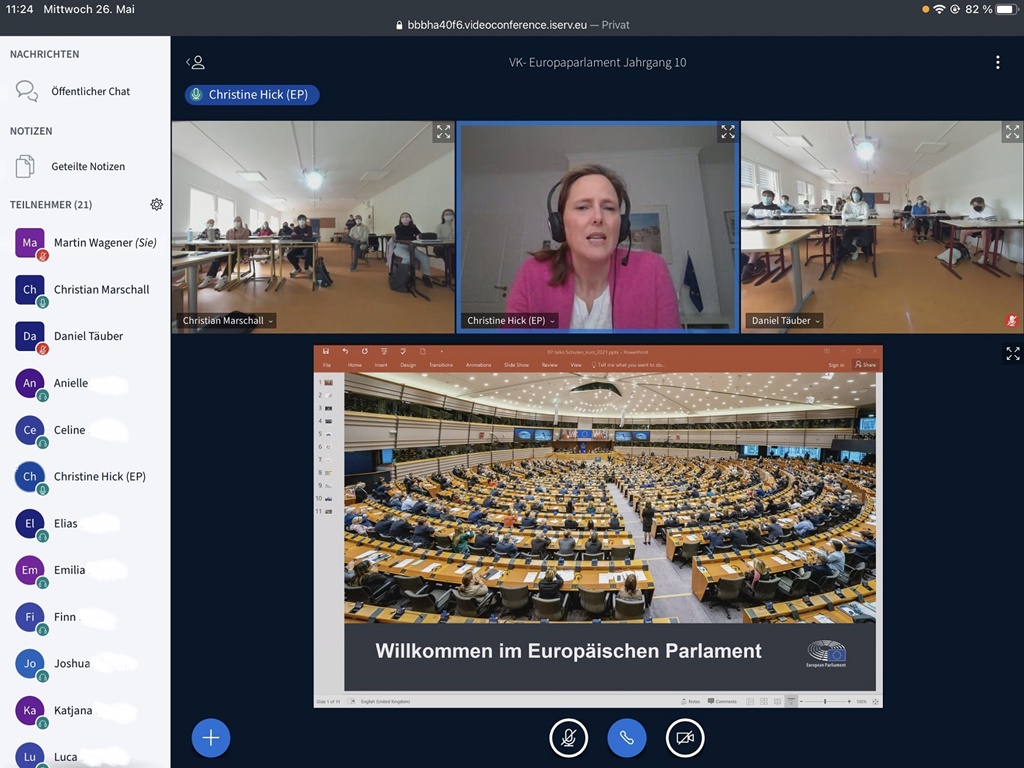Click the zoom slider in the shared PowerPoint

pyautogui.click(x=824, y=701)
